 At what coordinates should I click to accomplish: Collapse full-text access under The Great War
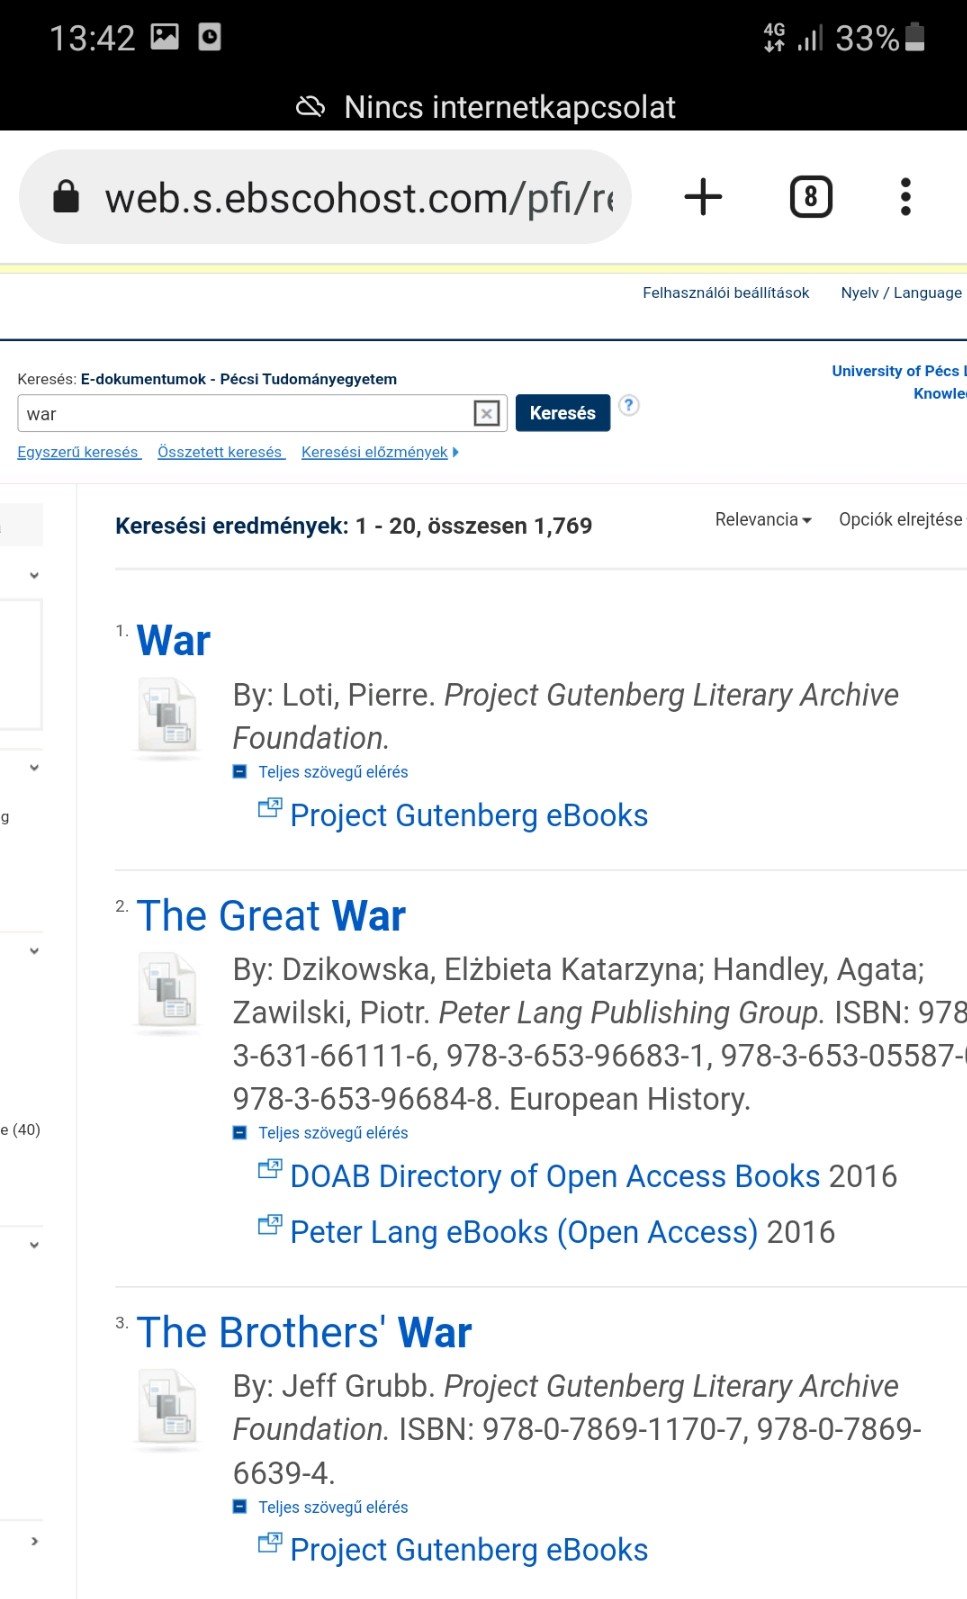pos(240,1133)
